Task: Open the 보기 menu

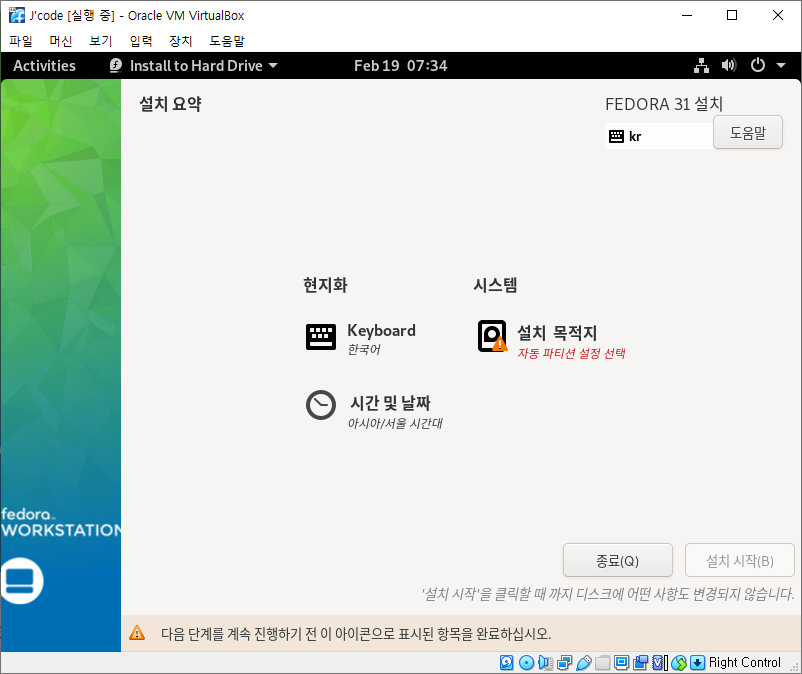Action: pyautogui.click(x=101, y=41)
